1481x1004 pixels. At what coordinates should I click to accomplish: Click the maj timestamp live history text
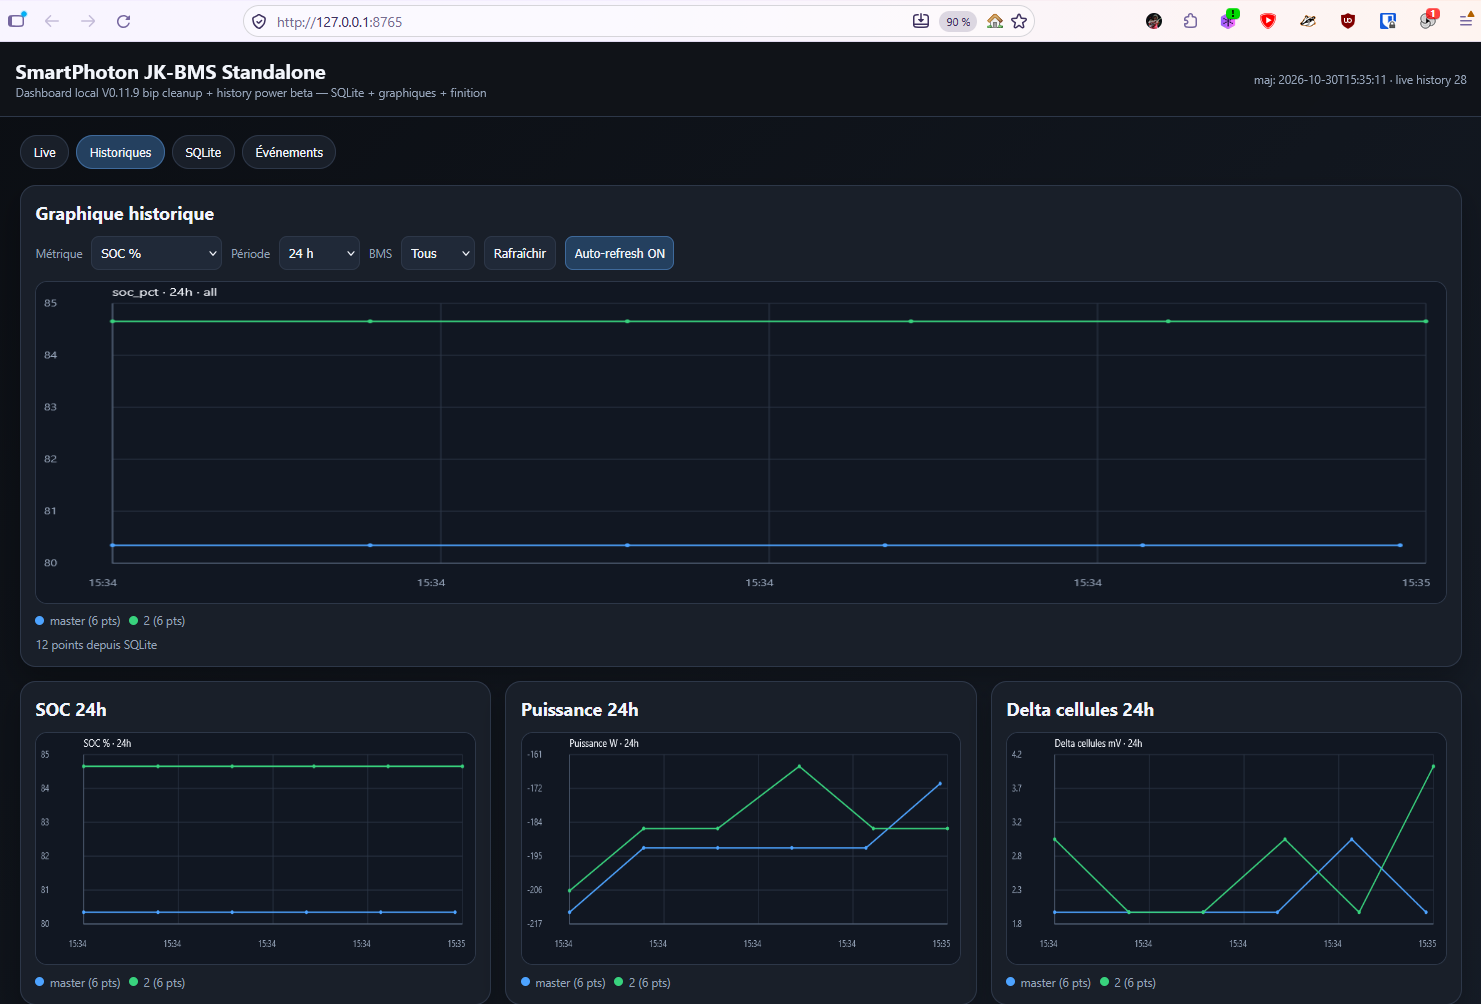click(x=1360, y=80)
